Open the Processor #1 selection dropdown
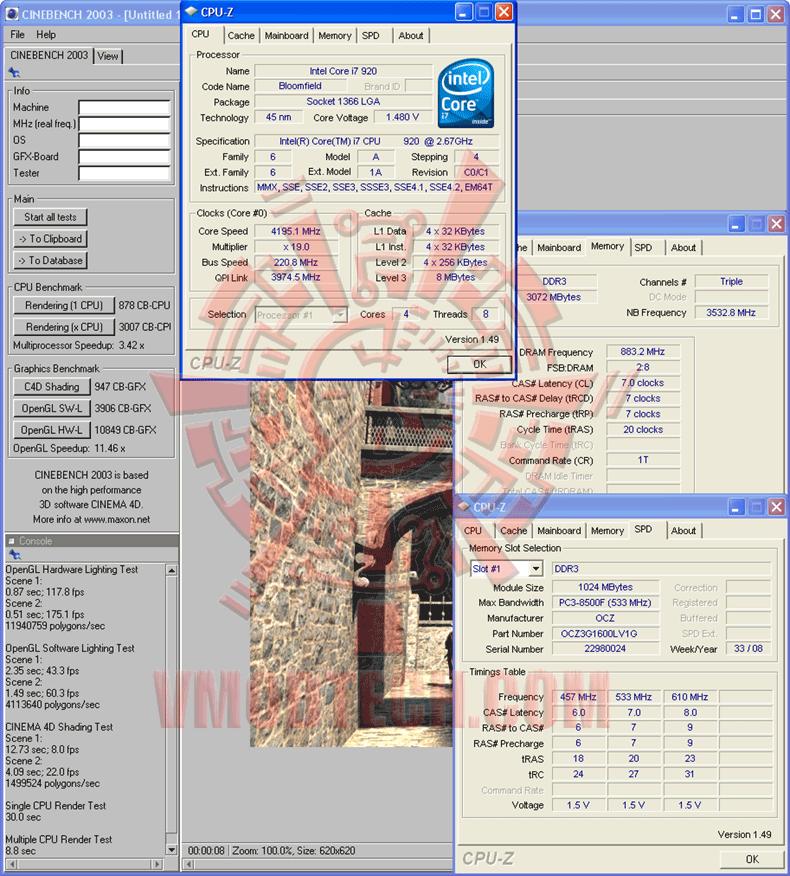 301,315
